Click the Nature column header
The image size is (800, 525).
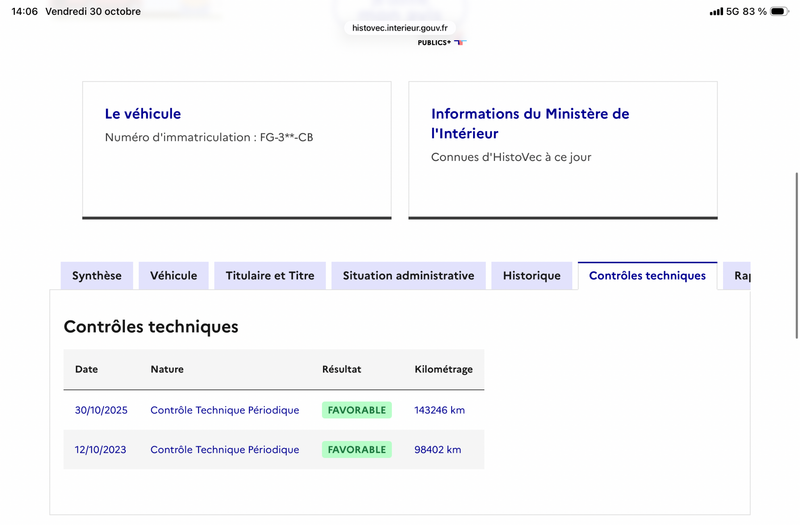[167, 369]
